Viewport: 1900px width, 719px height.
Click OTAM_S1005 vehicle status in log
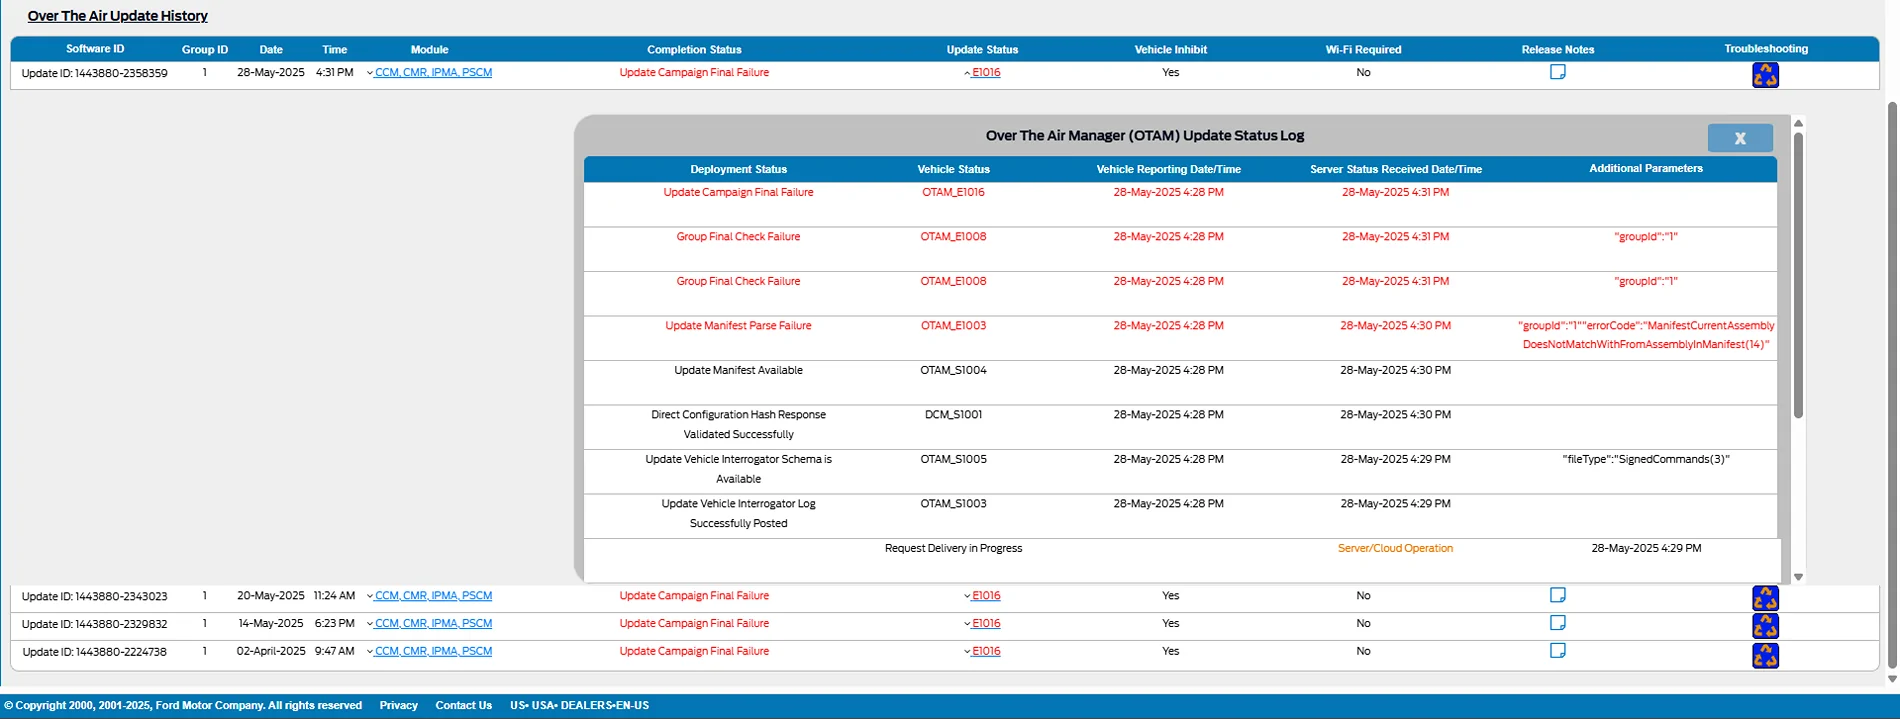[x=953, y=459]
